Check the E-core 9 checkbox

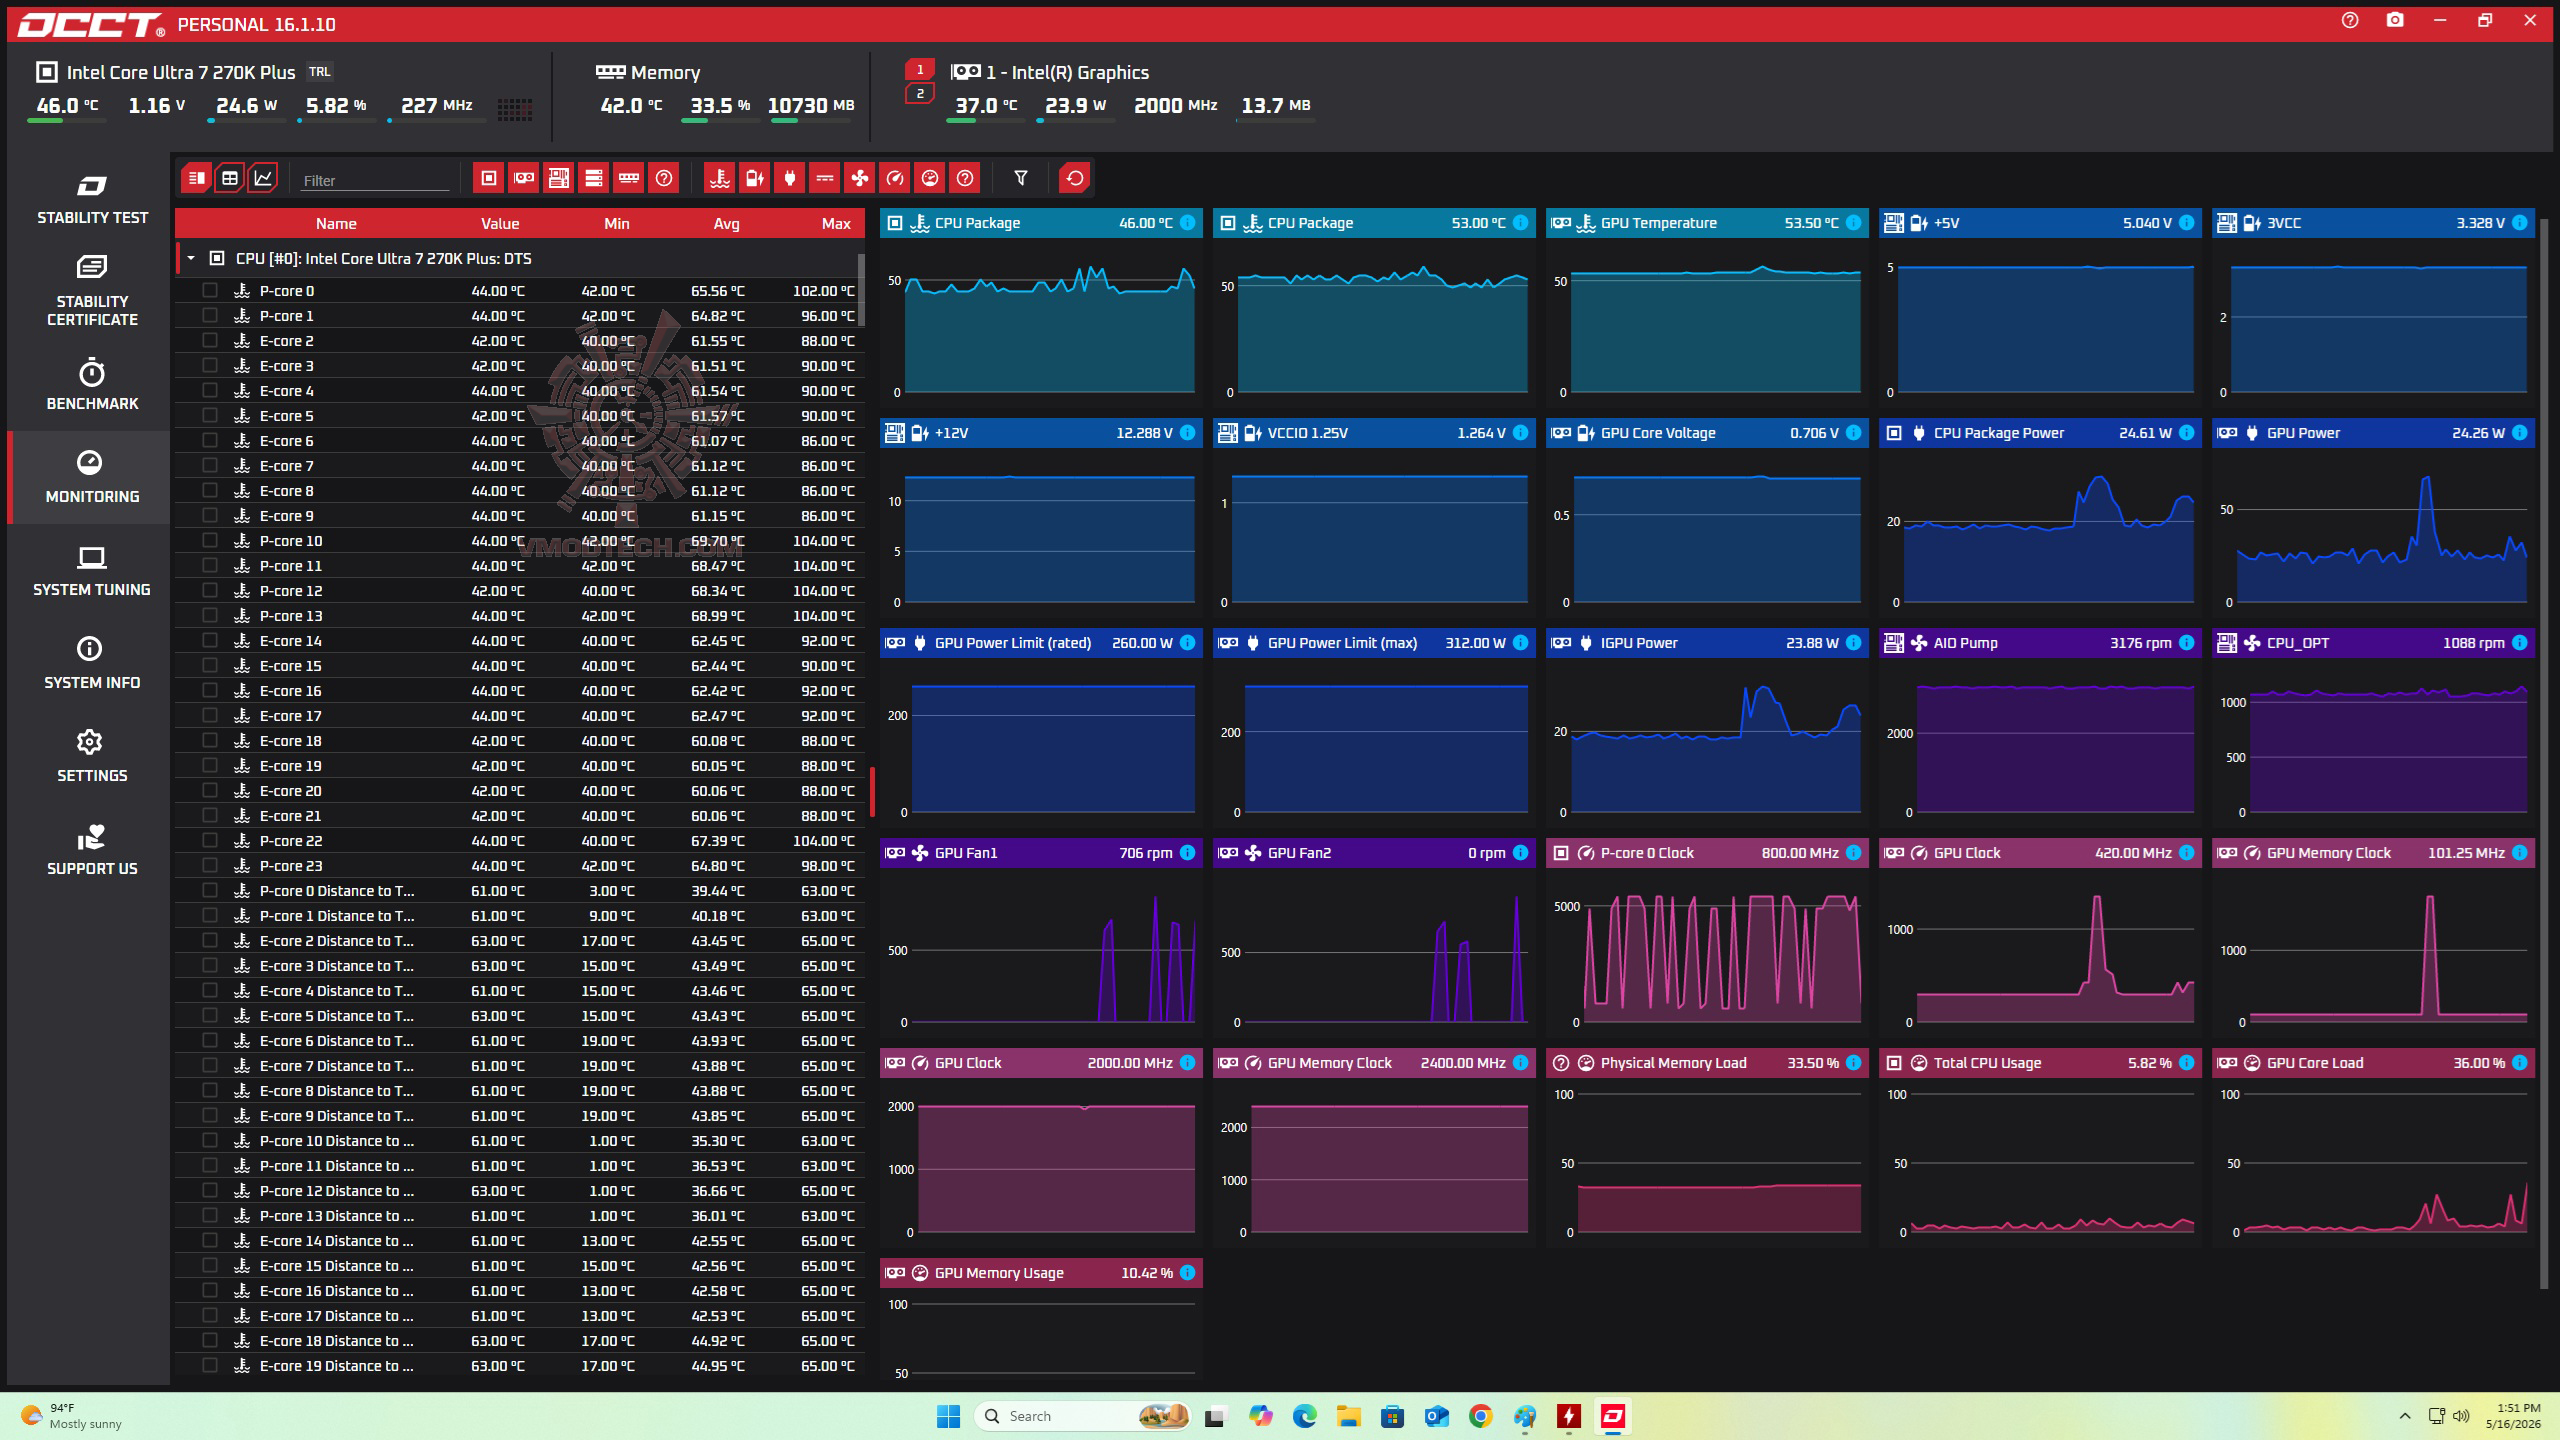pos(210,515)
